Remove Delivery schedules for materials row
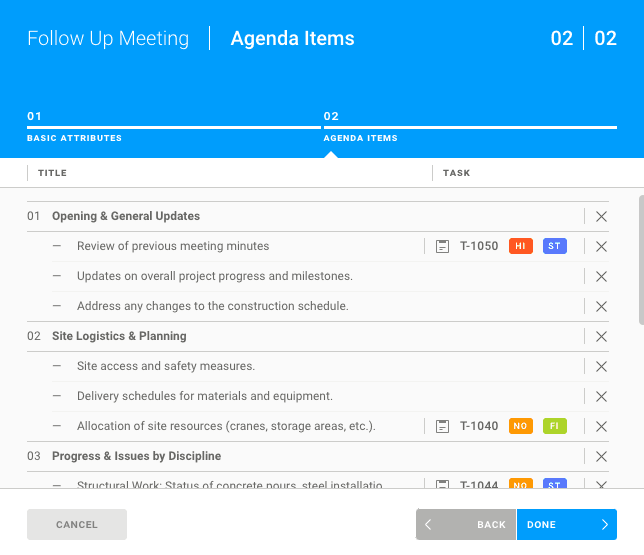 click(601, 396)
